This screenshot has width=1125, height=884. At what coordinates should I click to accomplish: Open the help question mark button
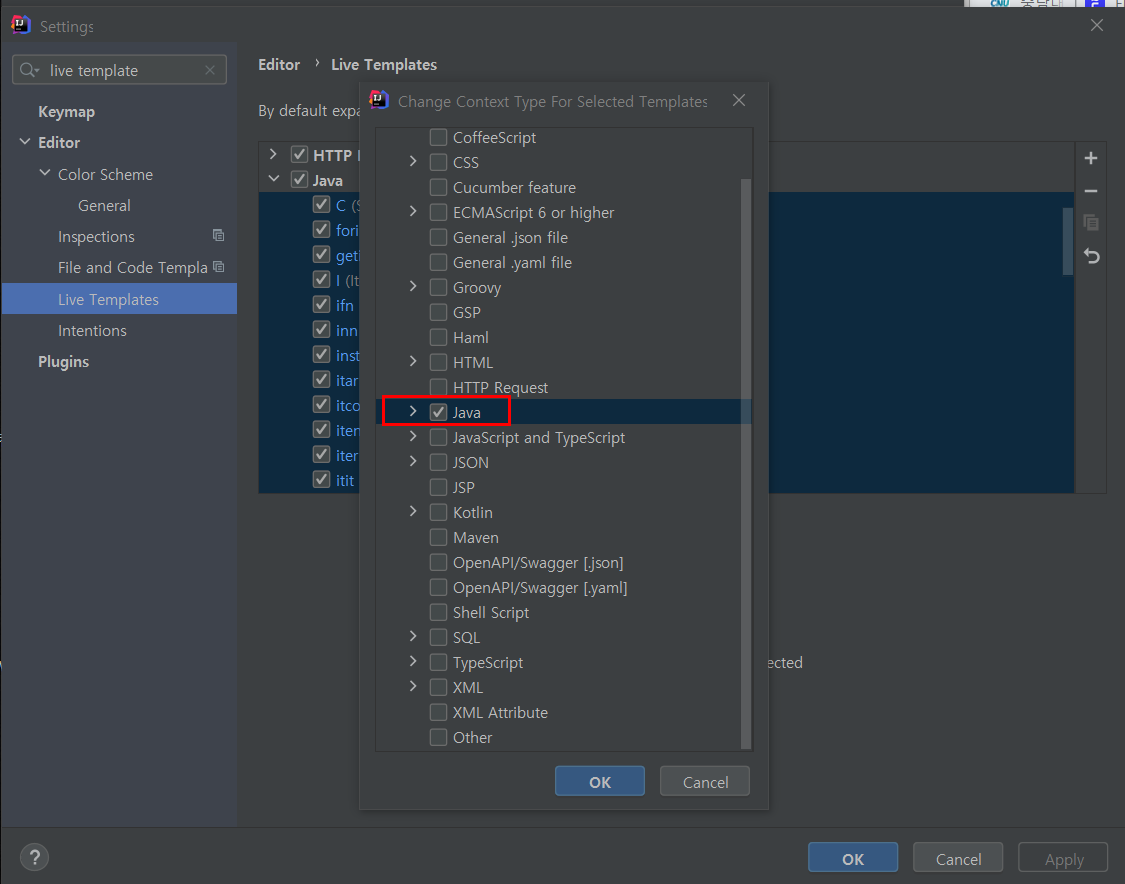[x=34, y=857]
